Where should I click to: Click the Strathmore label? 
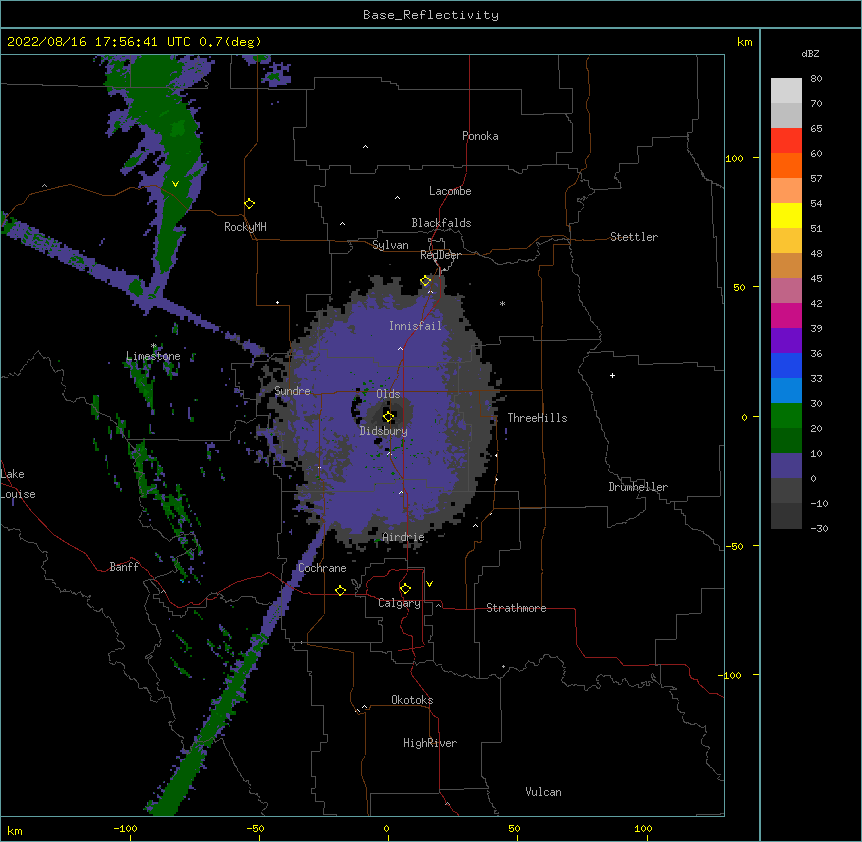pyautogui.click(x=516, y=608)
